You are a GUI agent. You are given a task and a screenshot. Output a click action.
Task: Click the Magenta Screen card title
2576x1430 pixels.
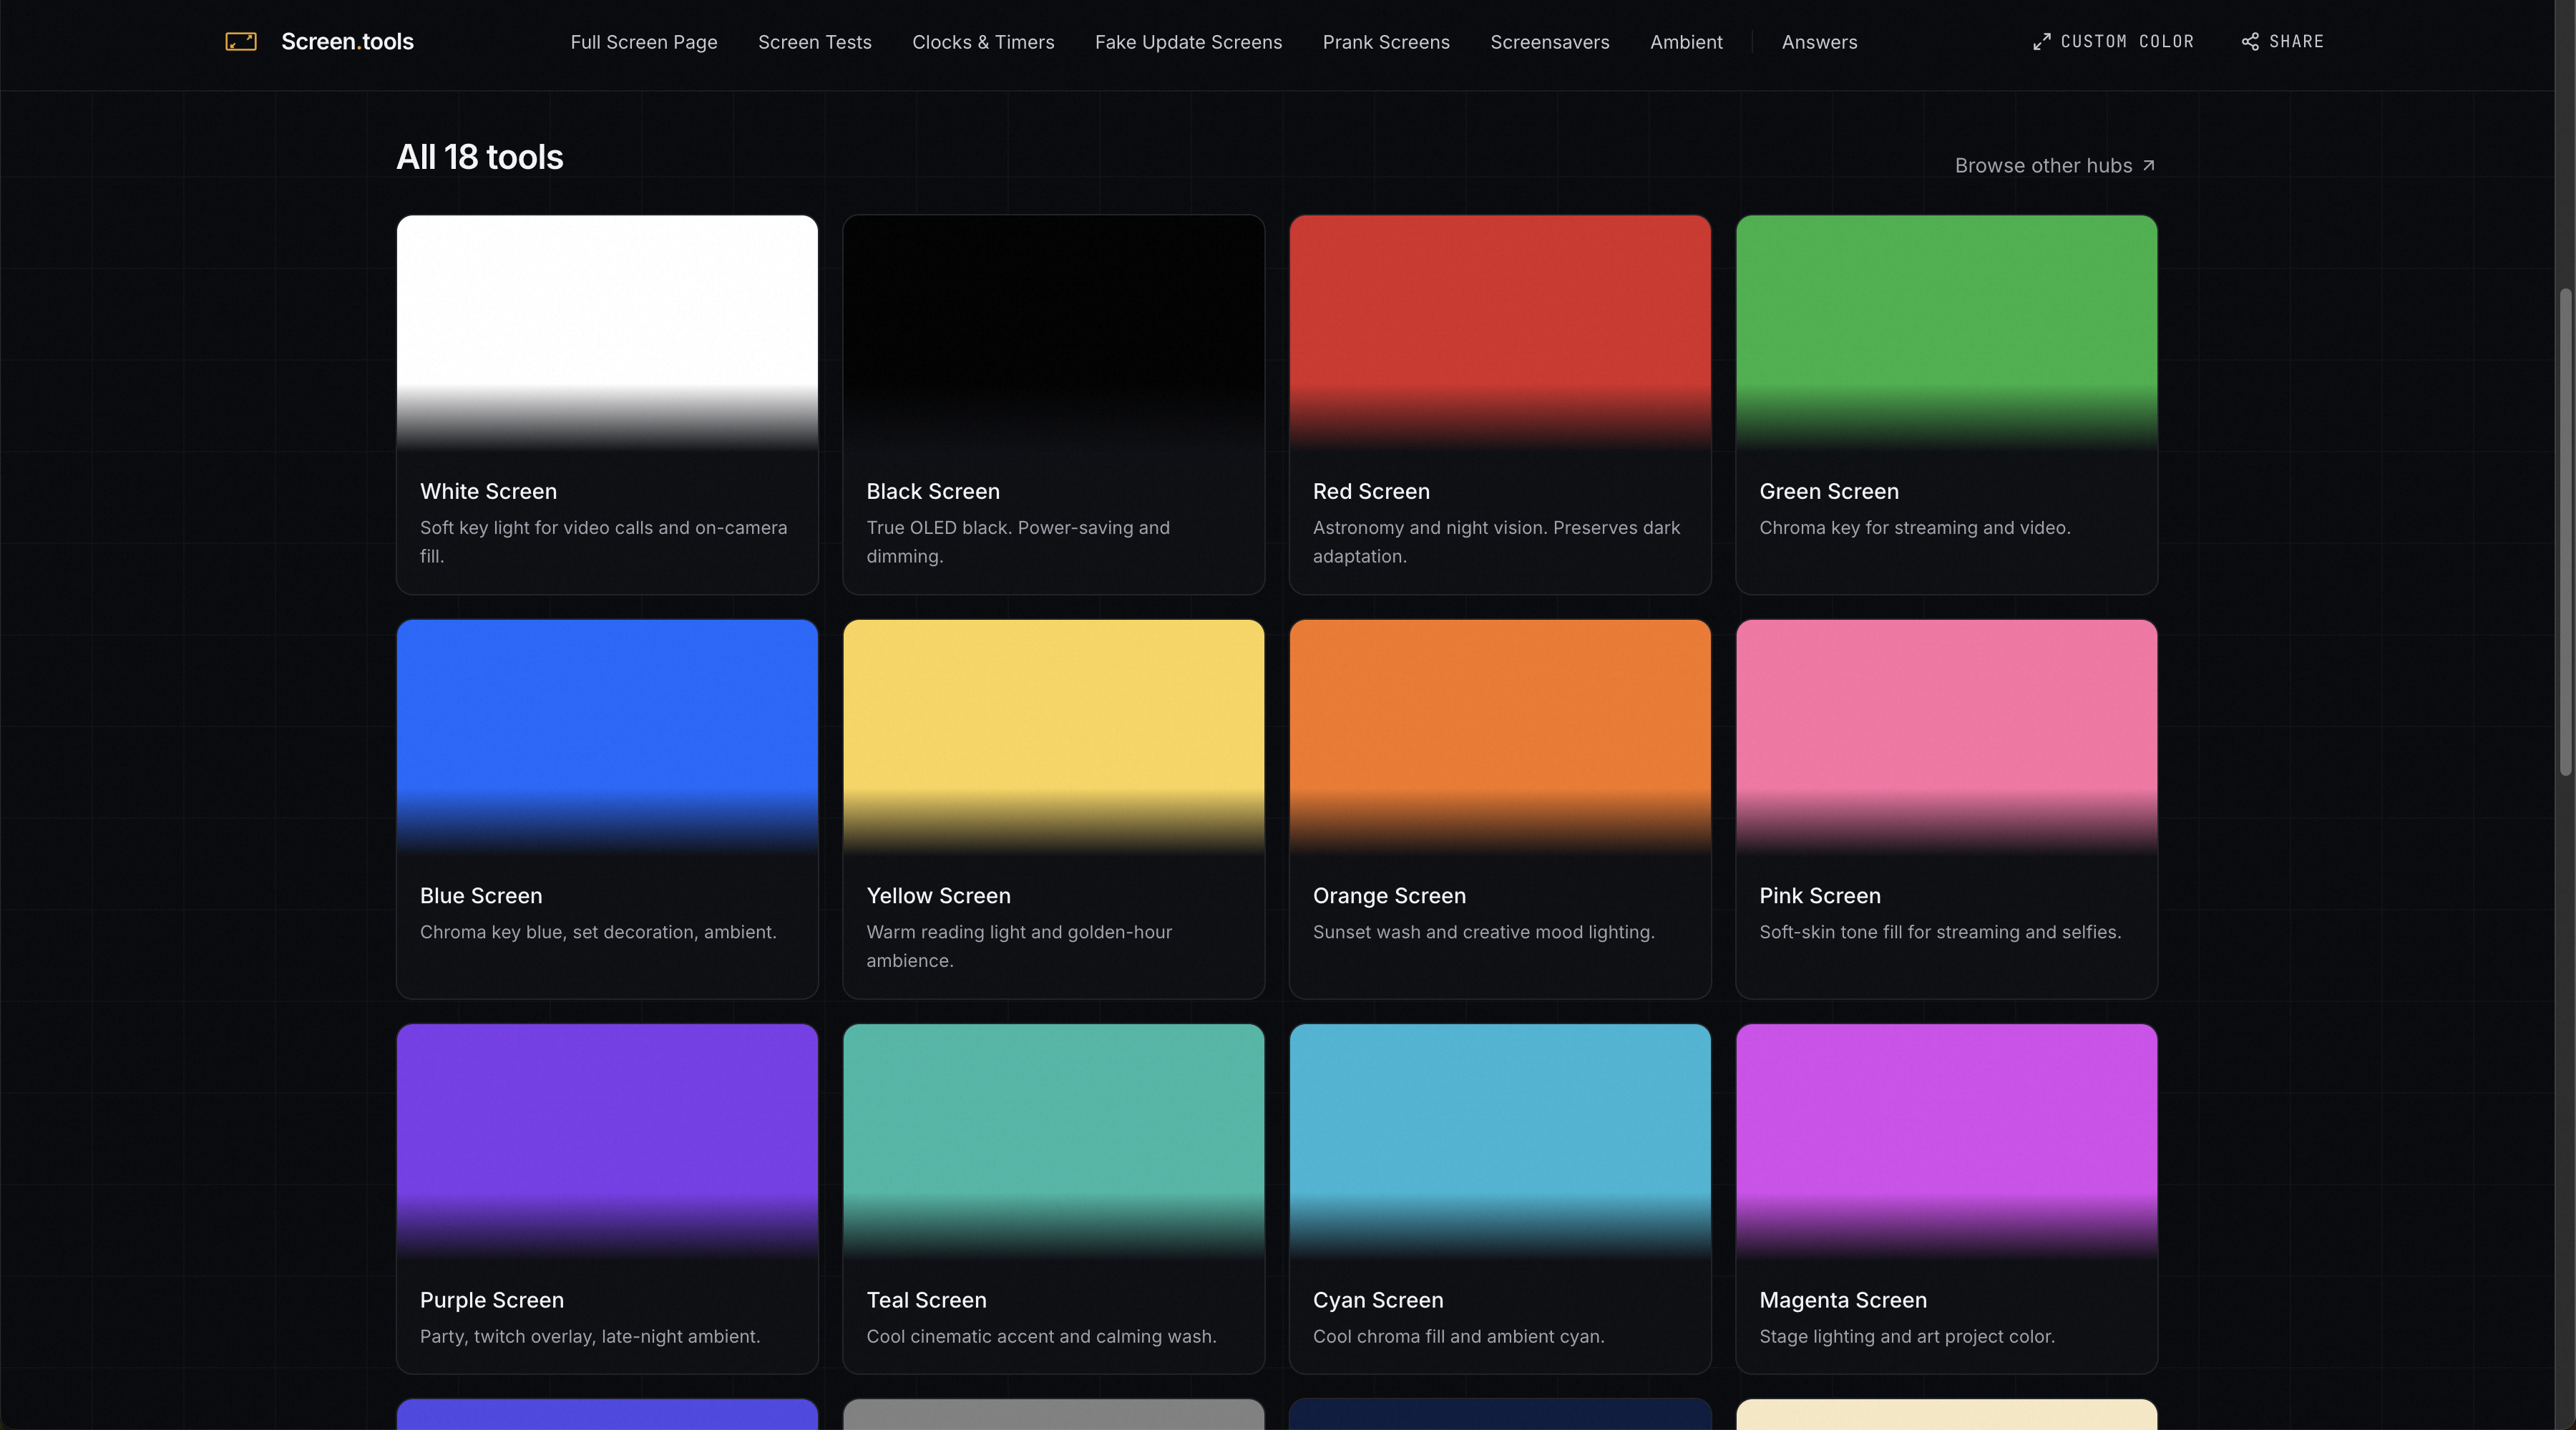(1843, 1300)
